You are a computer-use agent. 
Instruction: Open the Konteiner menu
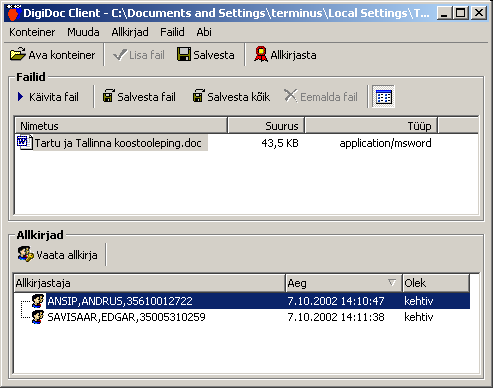click(x=32, y=32)
